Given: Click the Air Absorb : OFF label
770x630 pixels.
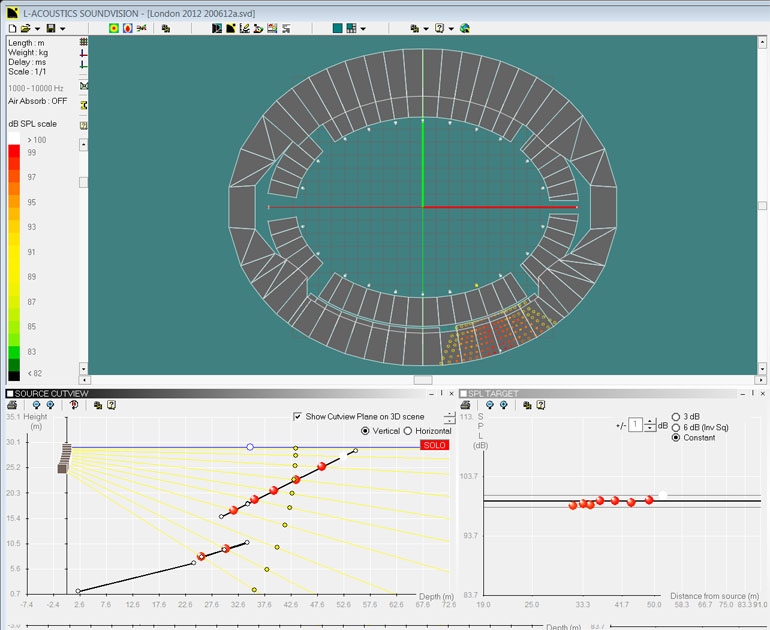Looking at the screenshot, I should click(37, 101).
